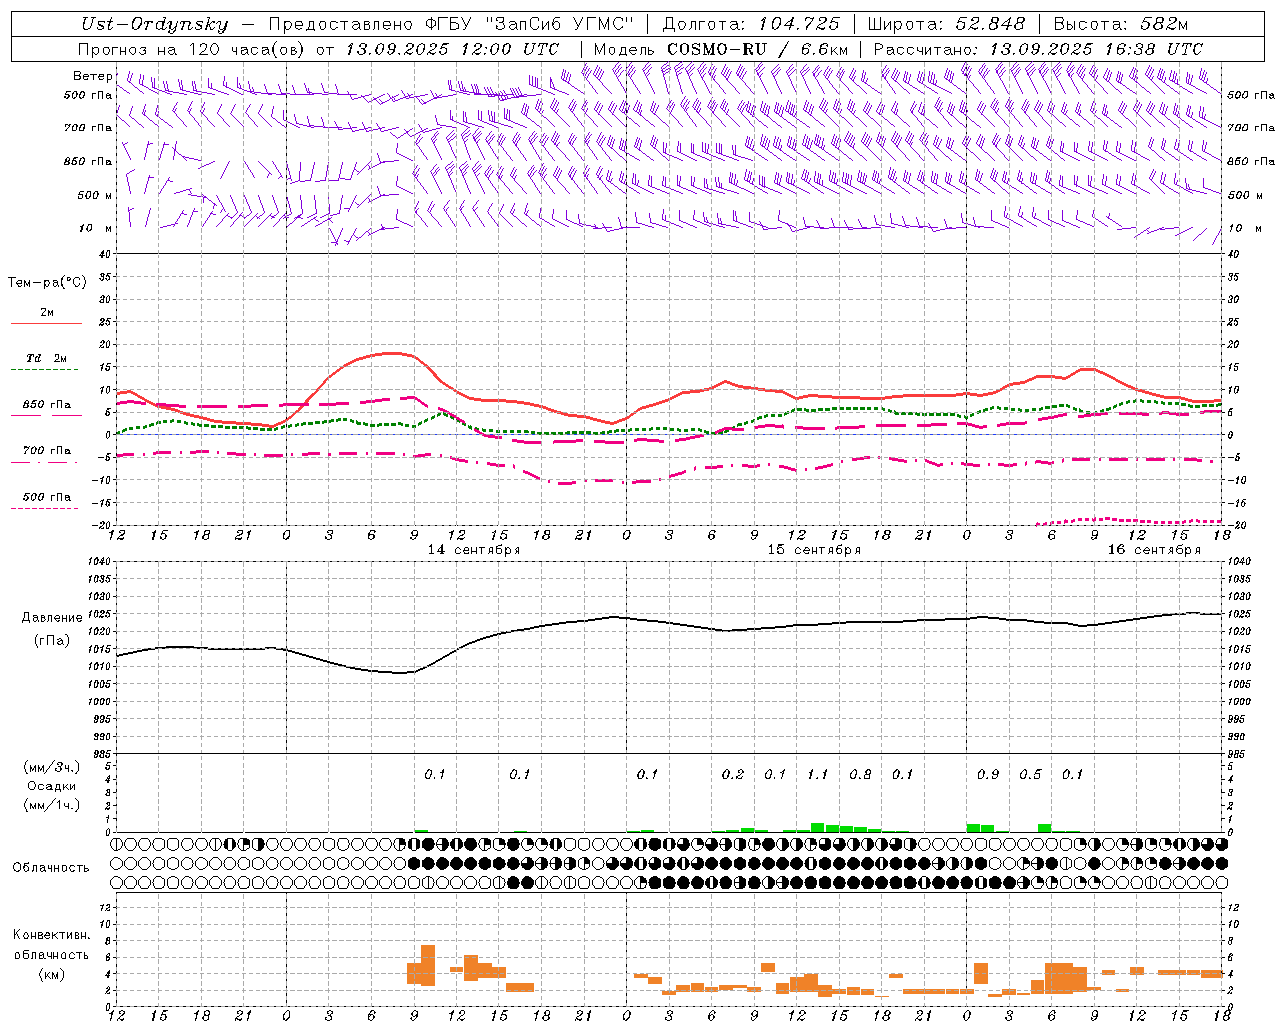
Task: Click the '14 сентября' date label
Action: tap(474, 550)
